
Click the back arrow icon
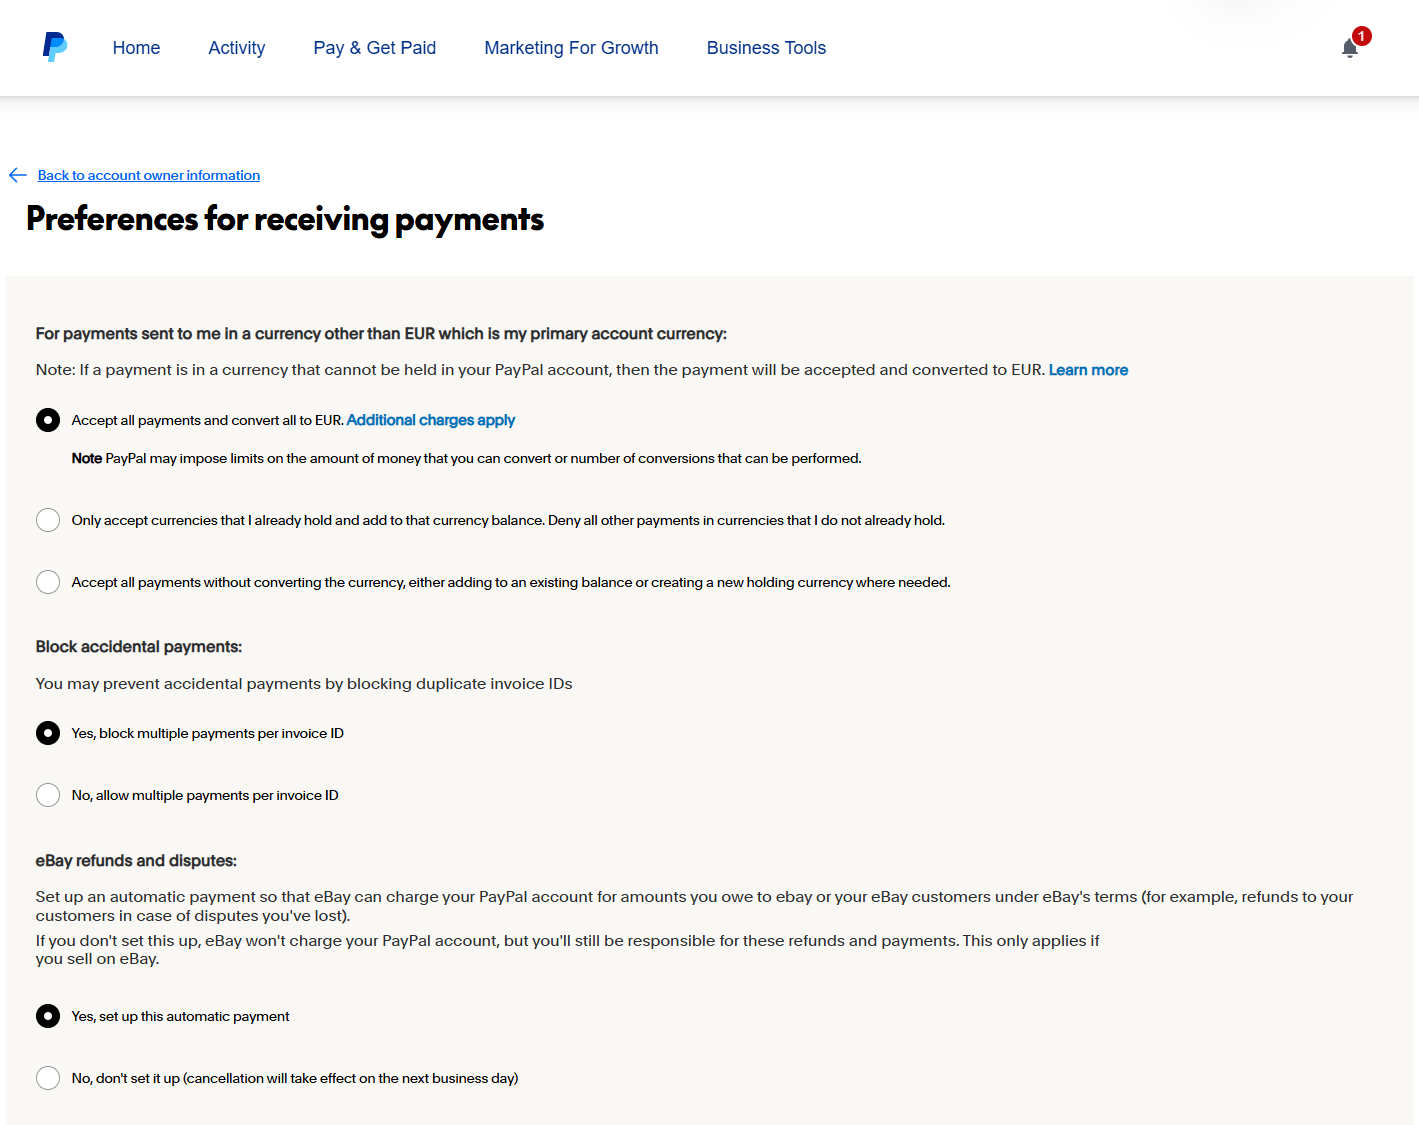click(18, 175)
